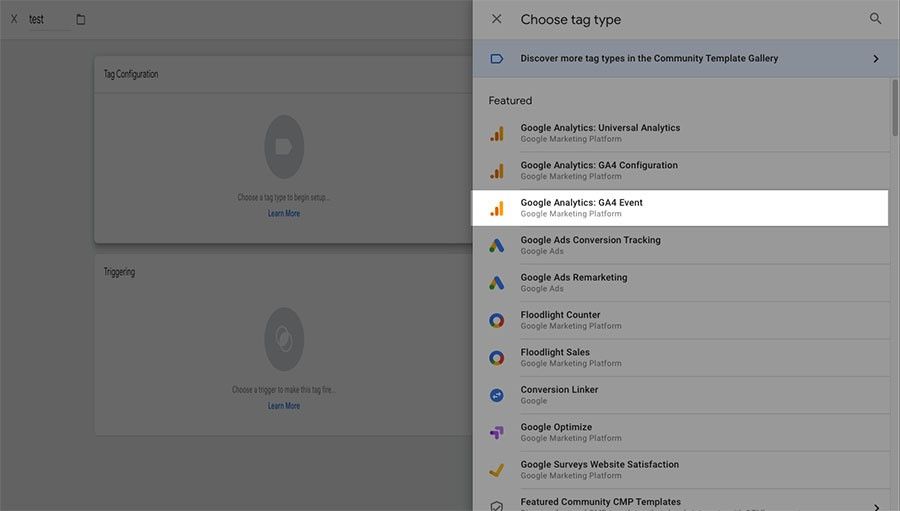Image resolution: width=900 pixels, height=511 pixels.
Task: Click the Conversion Linker icon
Action: tap(496, 395)
